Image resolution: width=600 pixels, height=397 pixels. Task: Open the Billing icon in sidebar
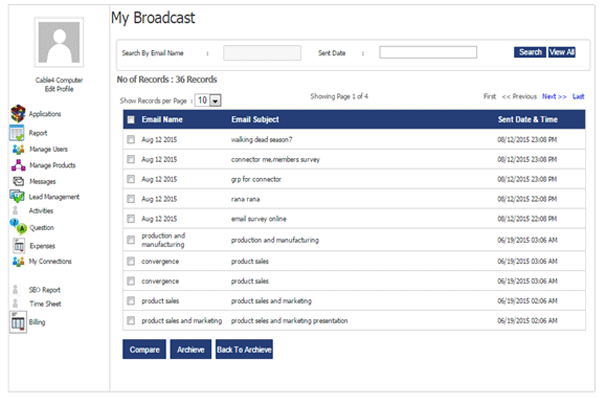click(x=18, y=322)
